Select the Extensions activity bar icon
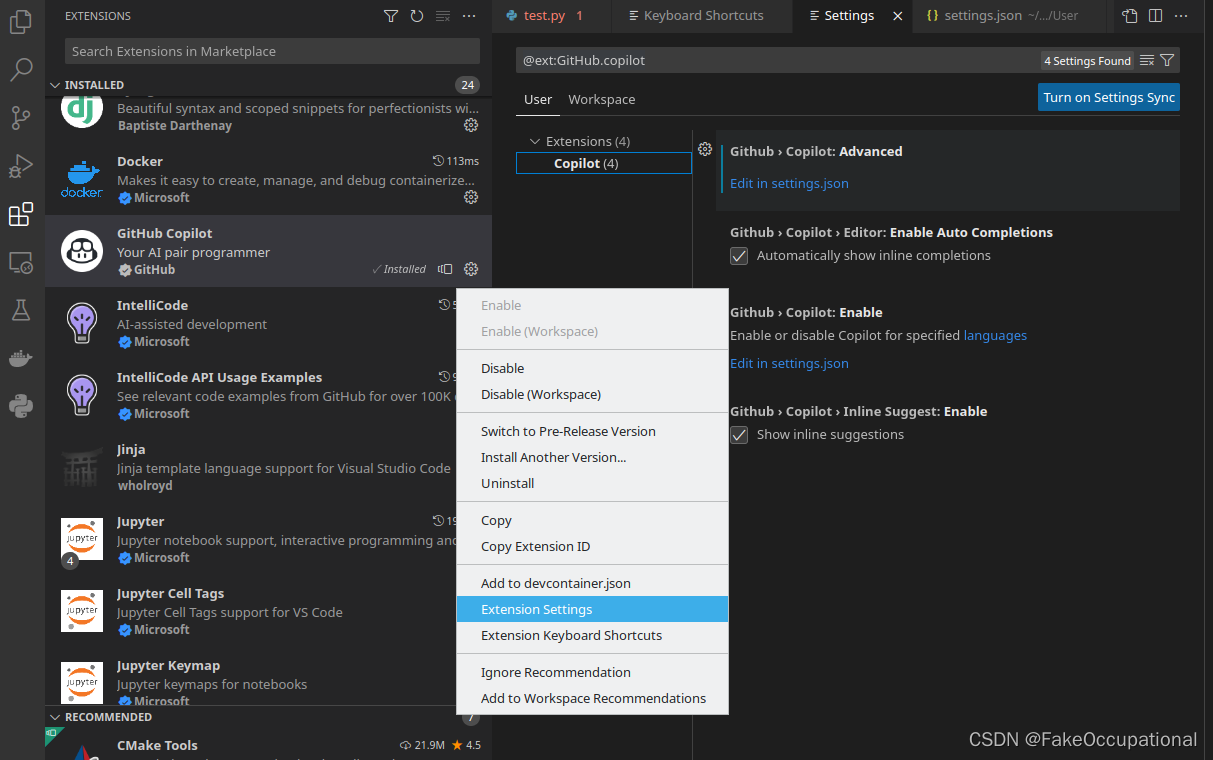The height and width of the screenshot is (760, 1213). point(22,214)
